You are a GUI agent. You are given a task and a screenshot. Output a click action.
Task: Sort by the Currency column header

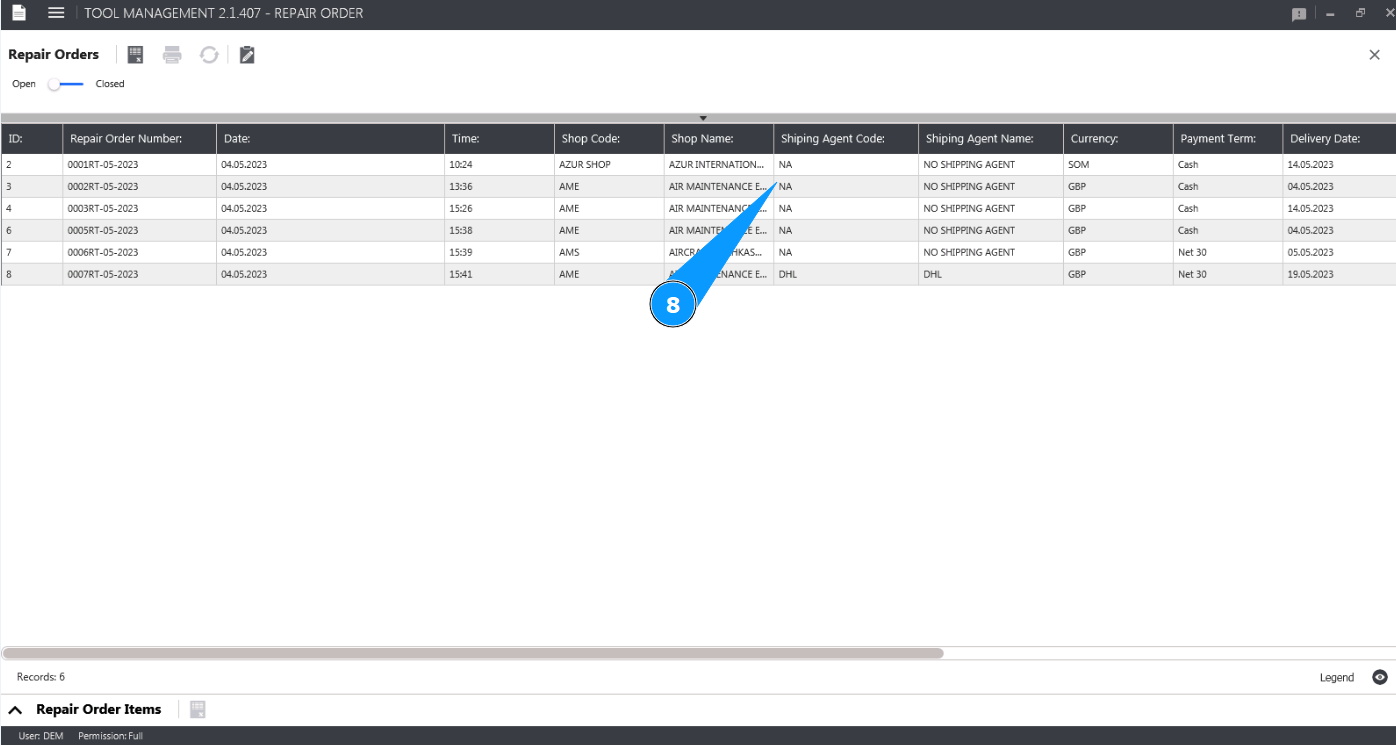pos(1119,139)
